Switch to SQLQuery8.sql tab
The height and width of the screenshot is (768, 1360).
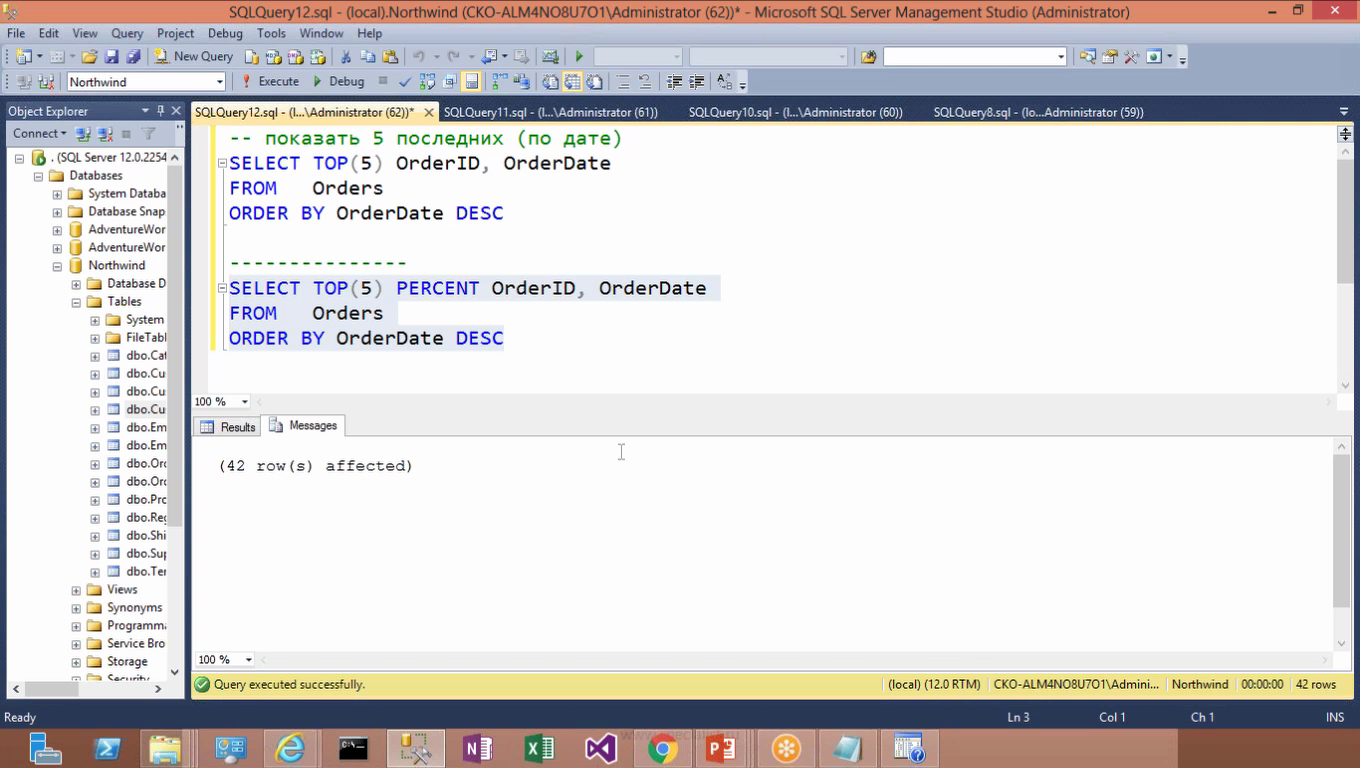1038,112
